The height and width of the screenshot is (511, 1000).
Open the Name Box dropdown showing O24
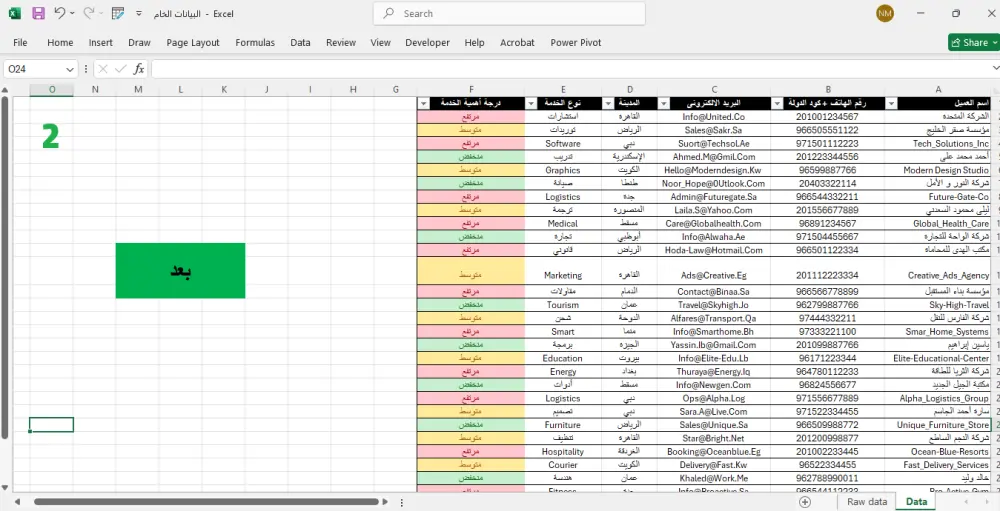(70, 69)
